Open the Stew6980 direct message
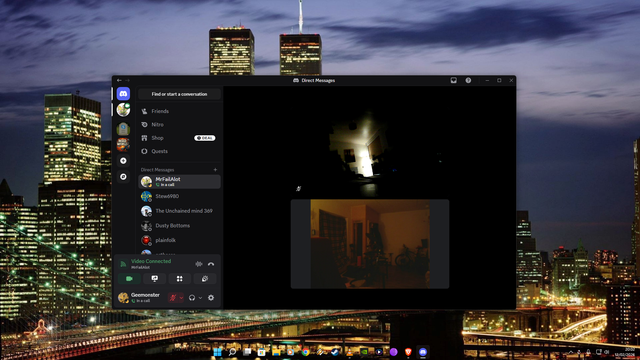Image resolution: width=640 pixels, height=360 pixels. point(180,196)
